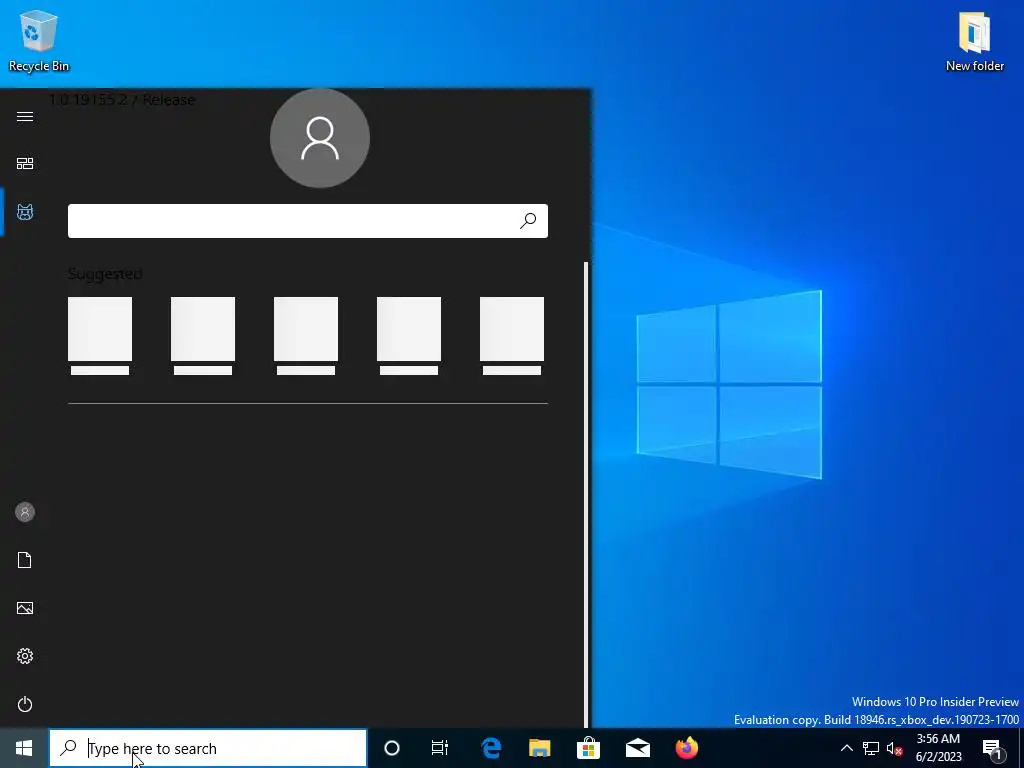Expand the Start menu hamburger button
1024x768 pixels.
click(25, 116)
